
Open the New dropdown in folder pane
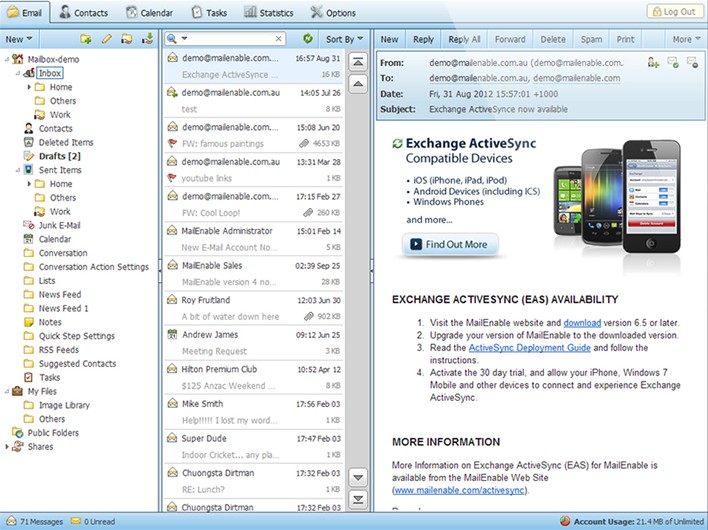(19, 39)
